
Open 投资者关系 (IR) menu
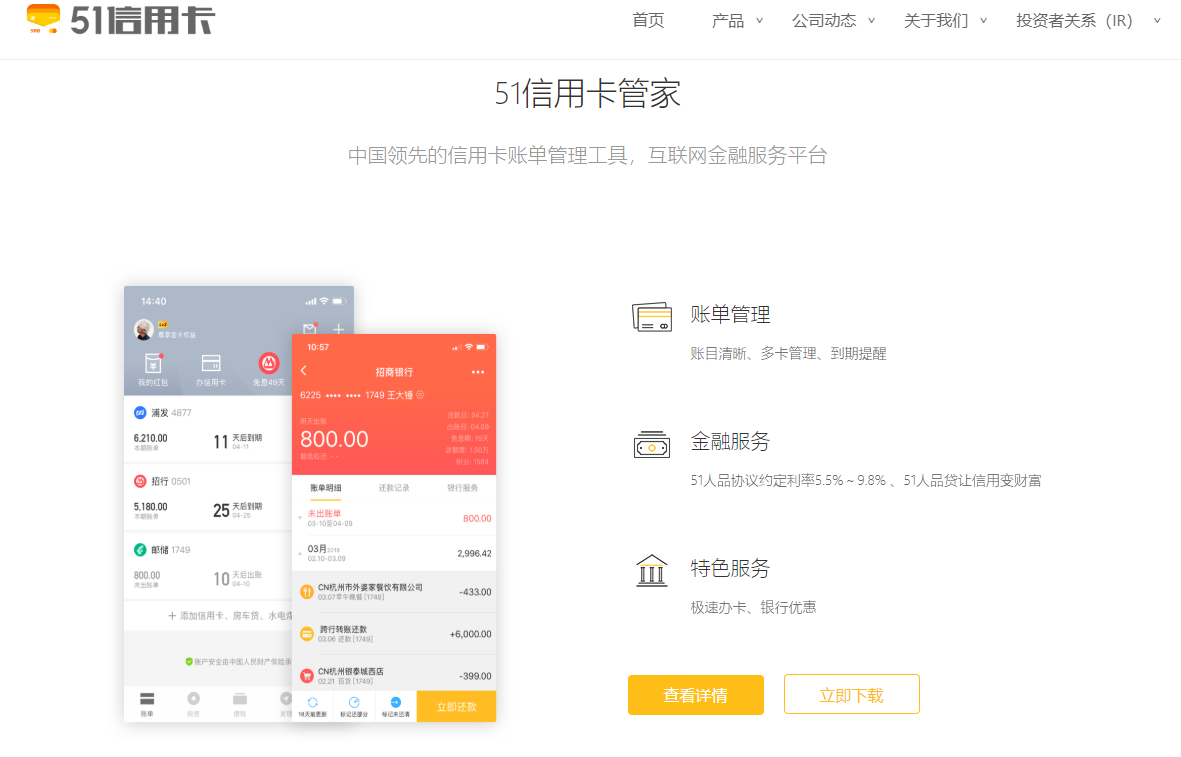click(1074, 20)
